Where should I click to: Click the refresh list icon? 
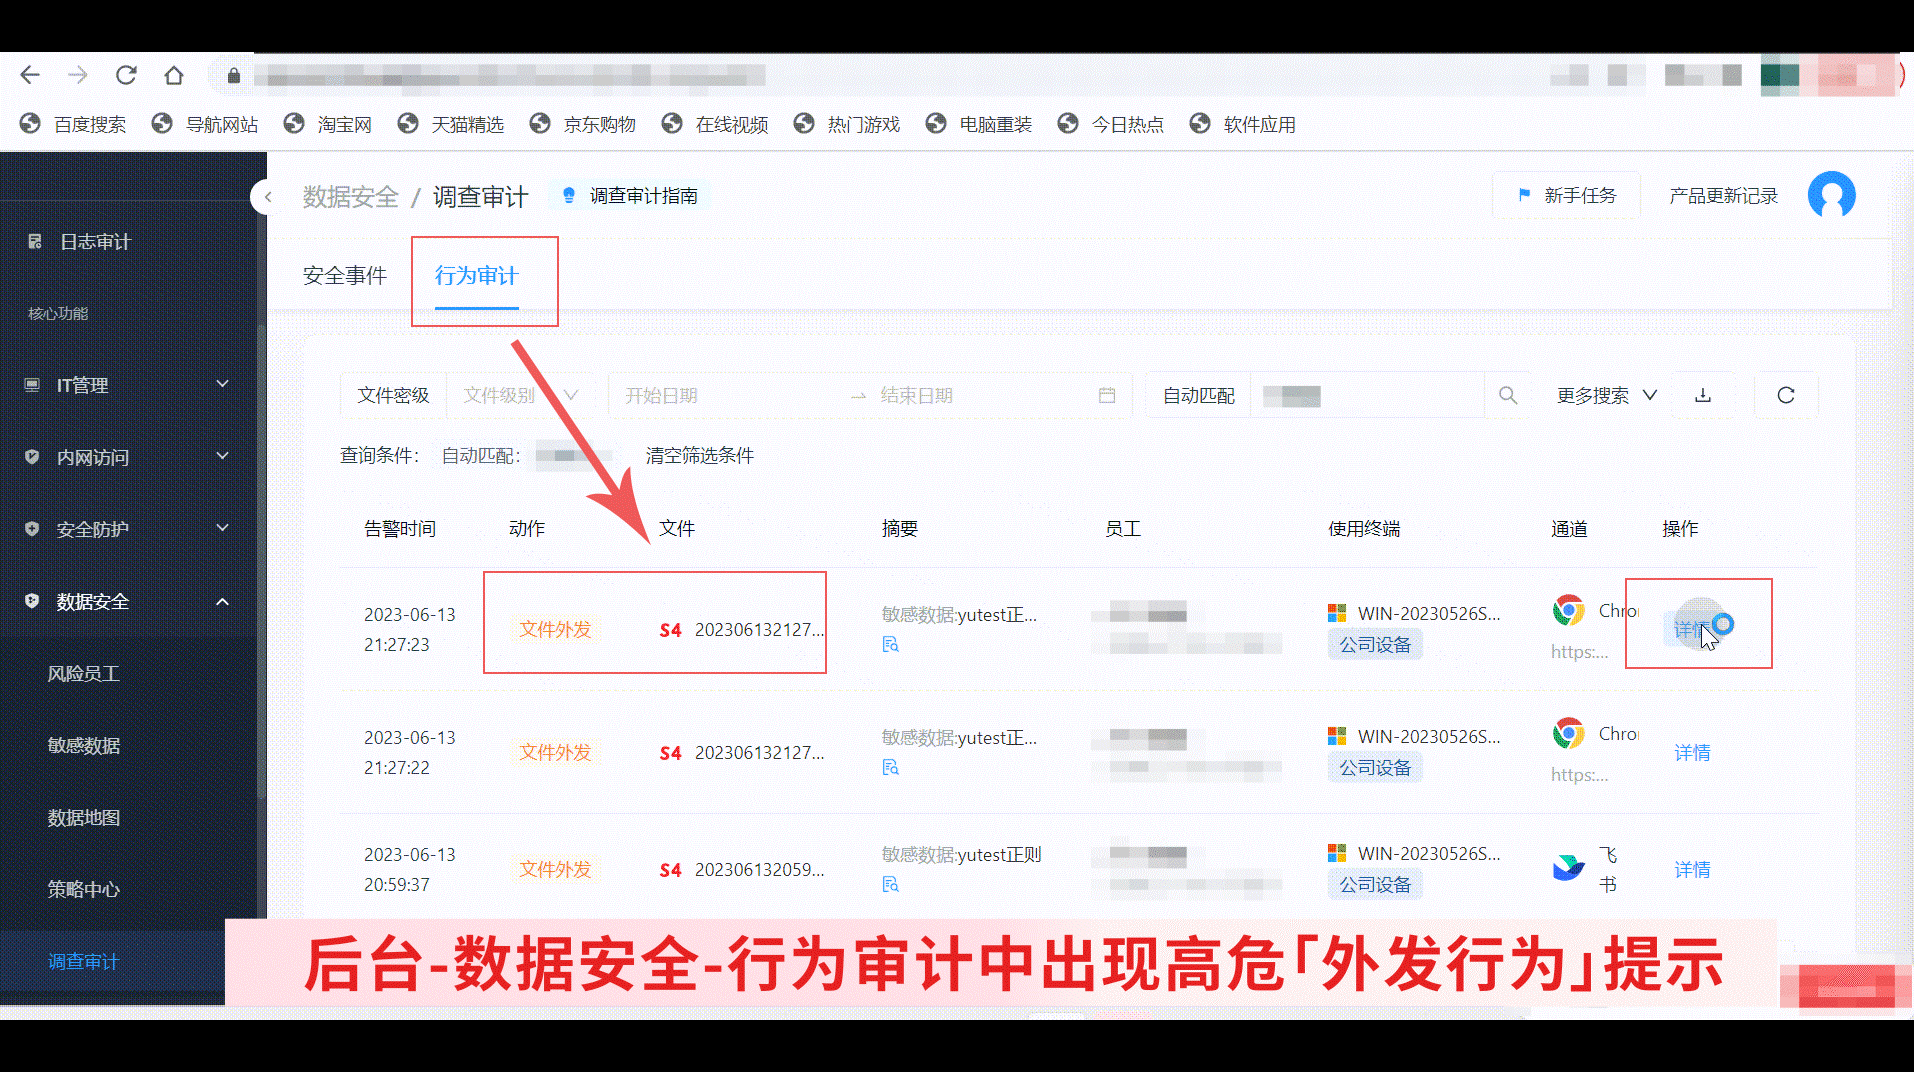click(x=1786, y=395)
